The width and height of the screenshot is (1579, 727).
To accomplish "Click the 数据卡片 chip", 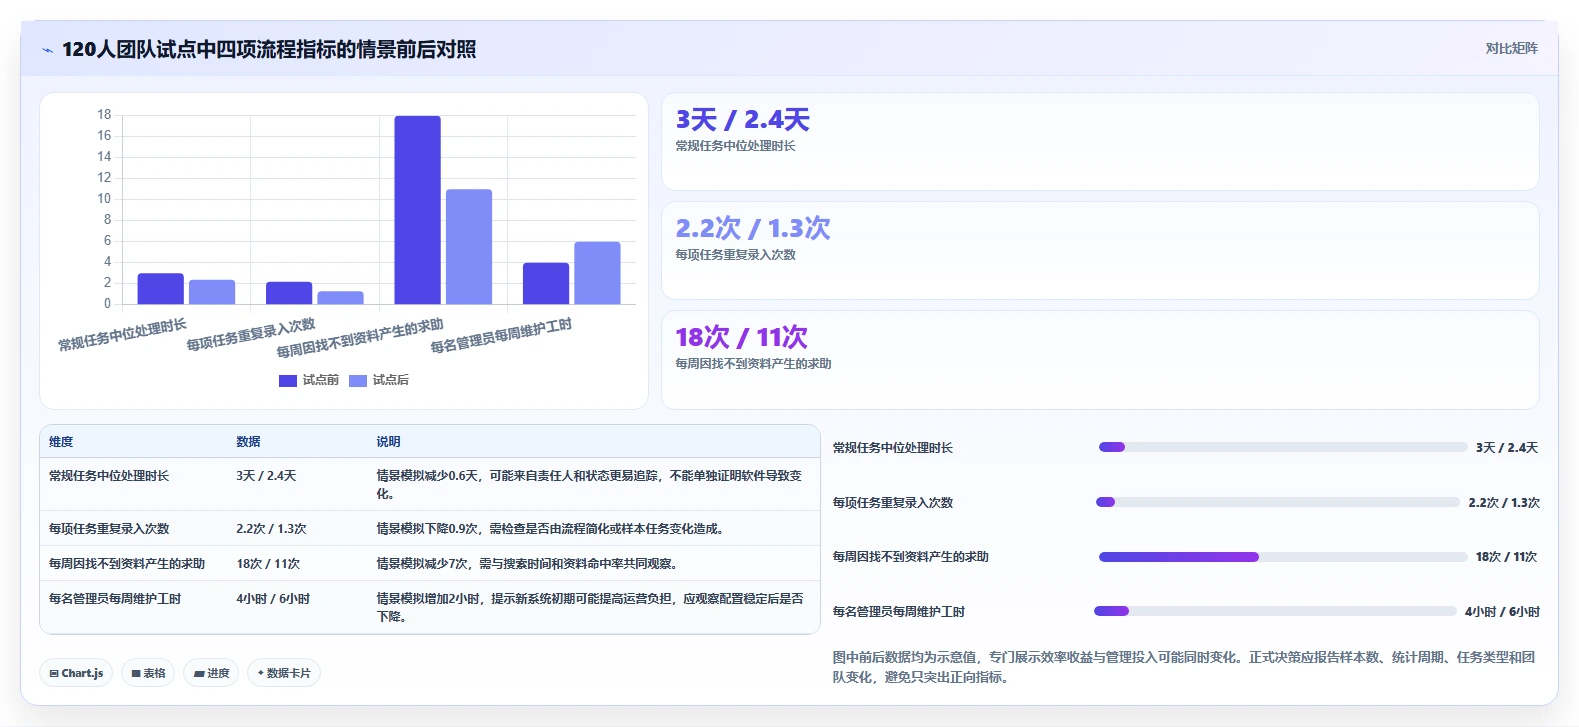I will tap(284, 673).
